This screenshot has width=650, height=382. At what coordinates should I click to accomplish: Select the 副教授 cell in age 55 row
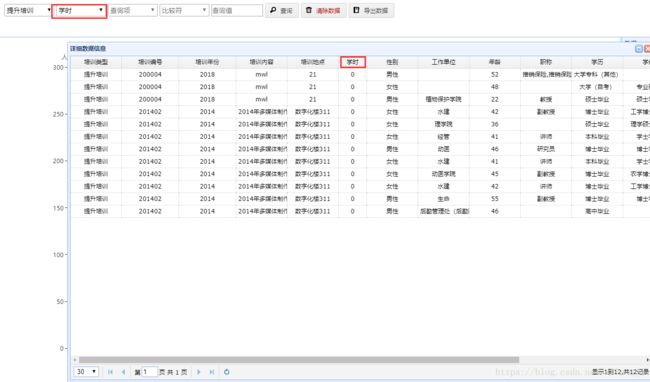click(x=546, y=199)
